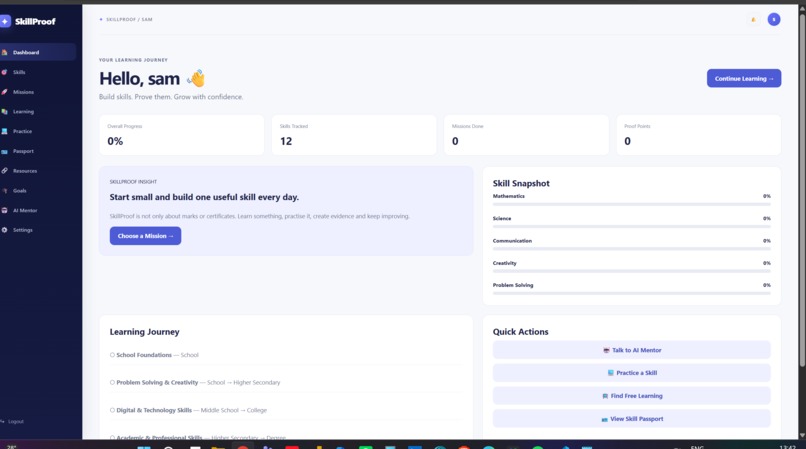
Task: Click the 'Skill Snapshot' heading
Action: [521, 183]
